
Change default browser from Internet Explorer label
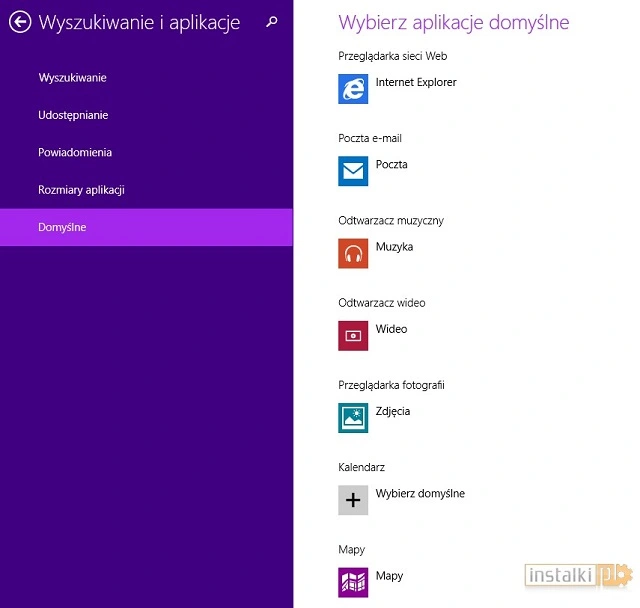416,82
